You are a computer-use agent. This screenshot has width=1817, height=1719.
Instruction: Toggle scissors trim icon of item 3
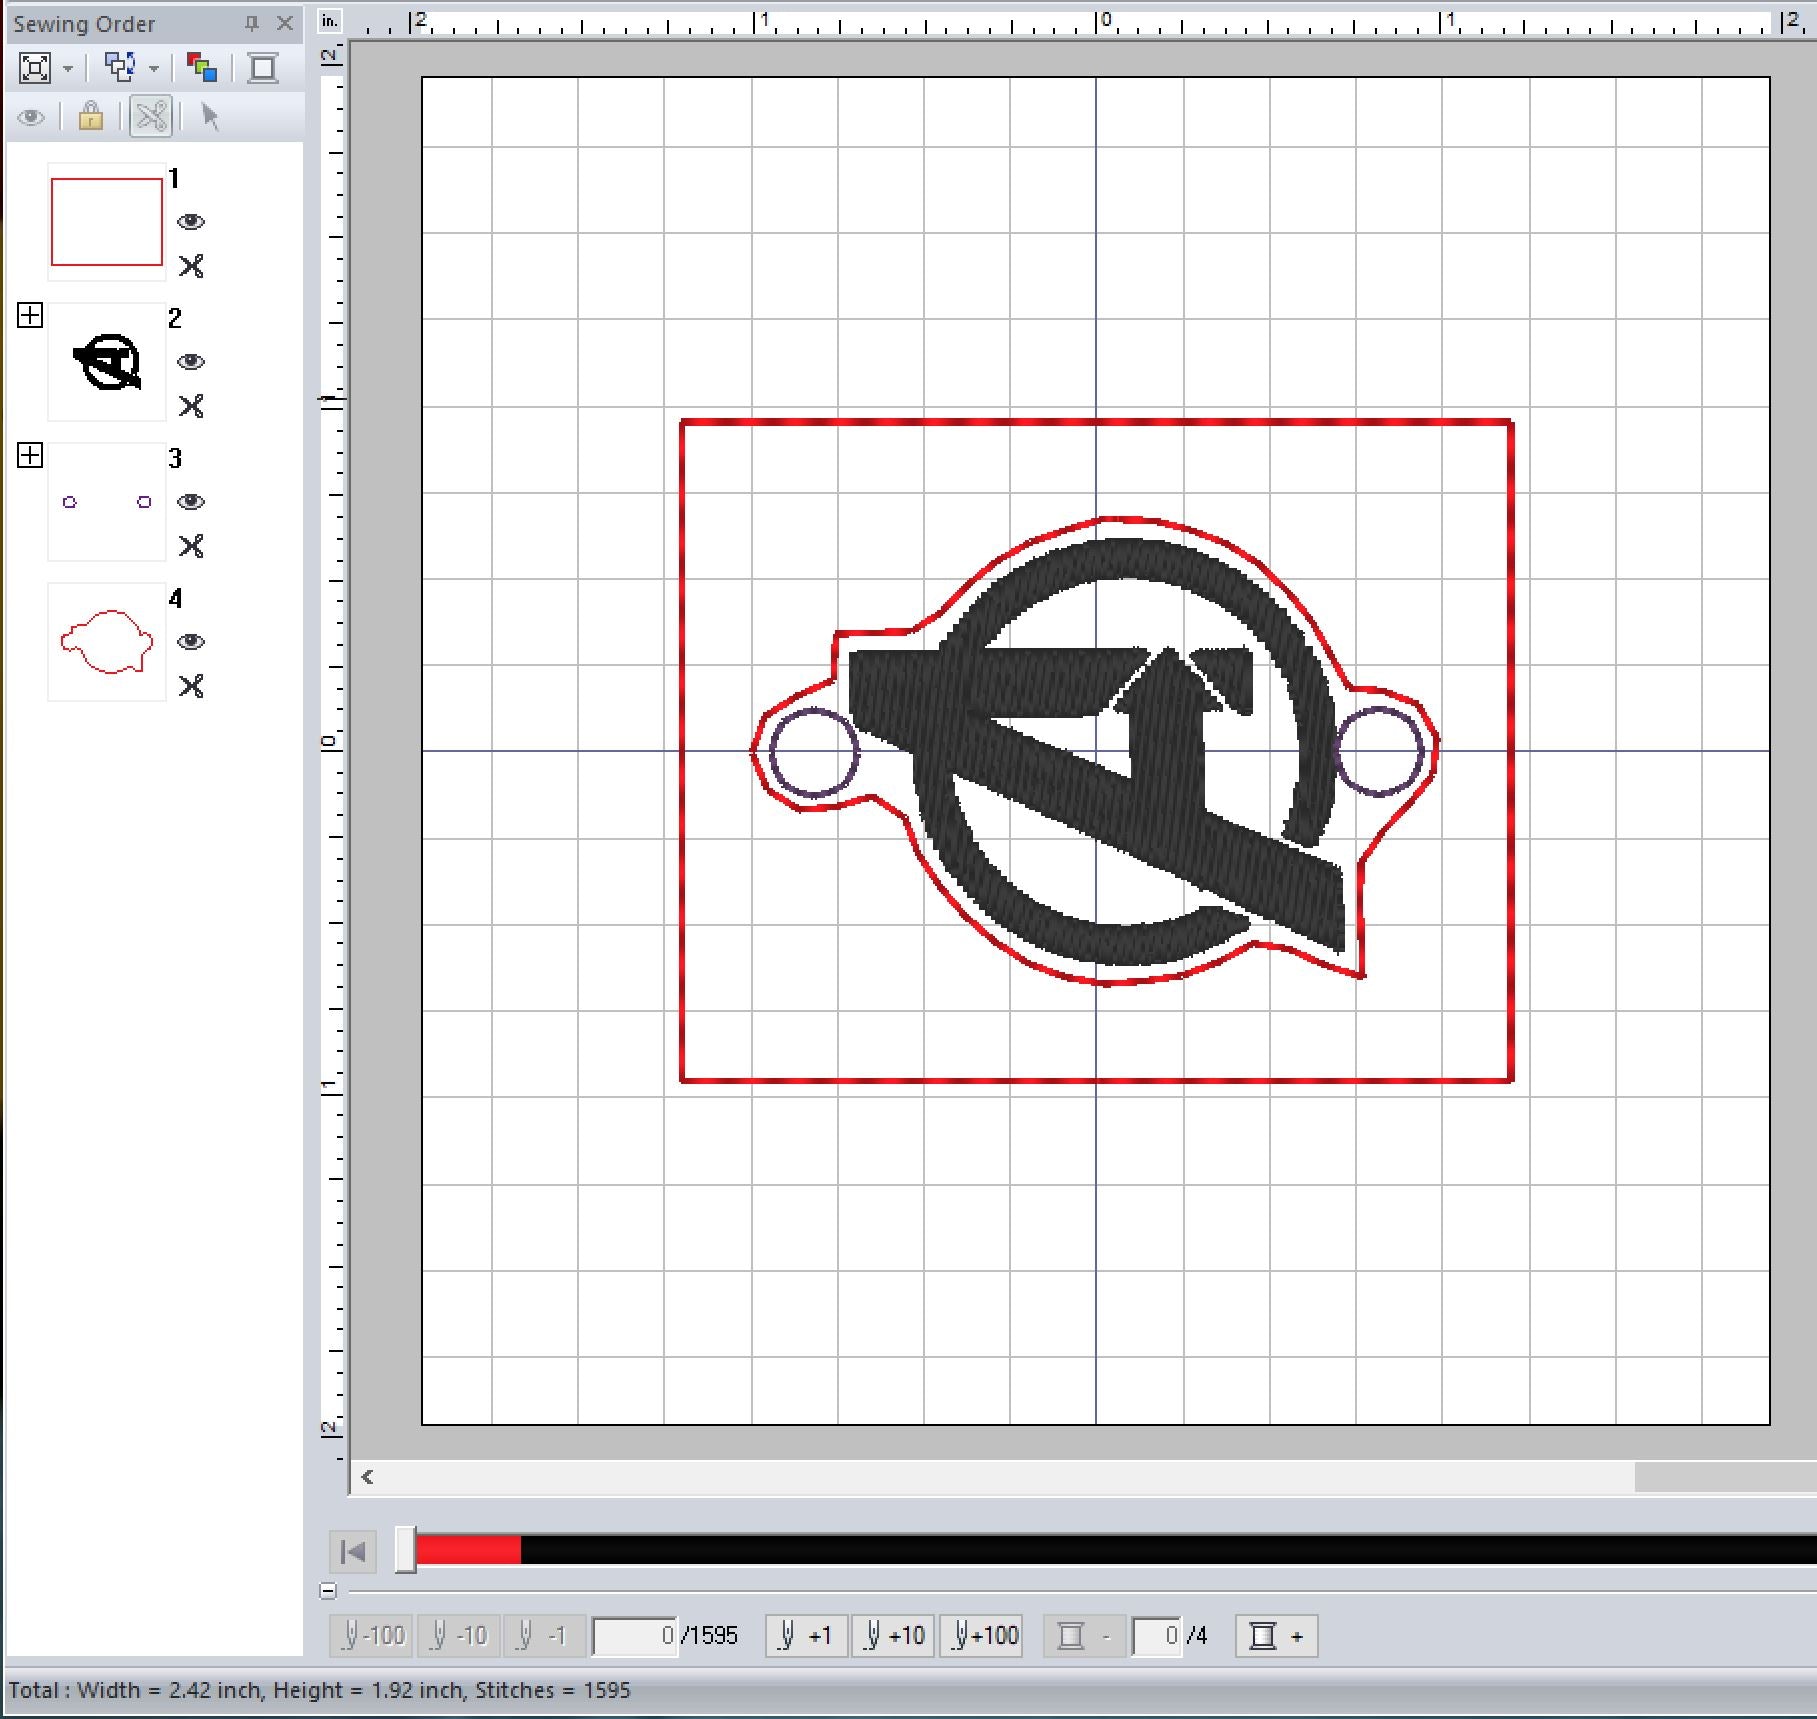pos(191,546)
